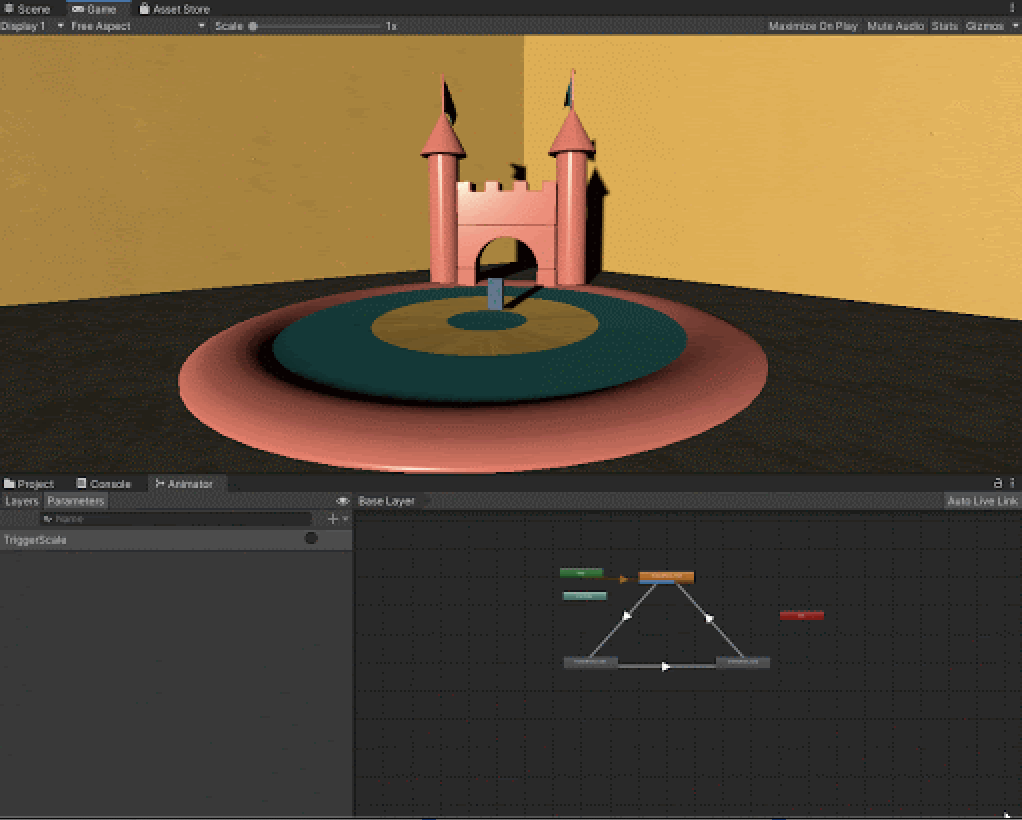Toggle Maximize On Play
Screen dimensions: 1022x820
click(812, 26)
